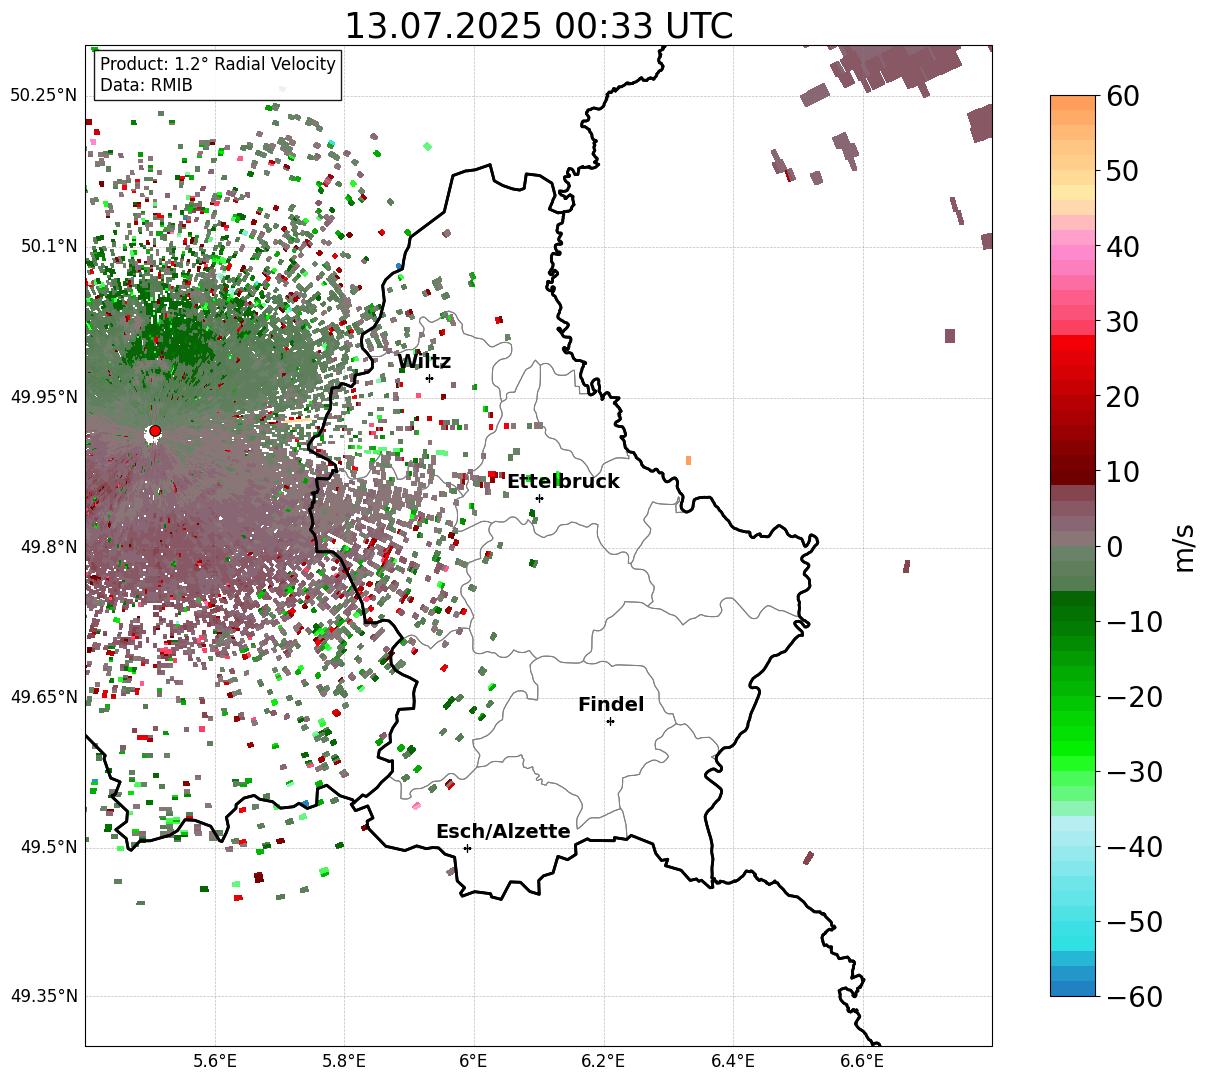The height and width of the screenshot is (1081, 1207).
Task: Click the Findel station cross marker
Action: pos(610,721)
